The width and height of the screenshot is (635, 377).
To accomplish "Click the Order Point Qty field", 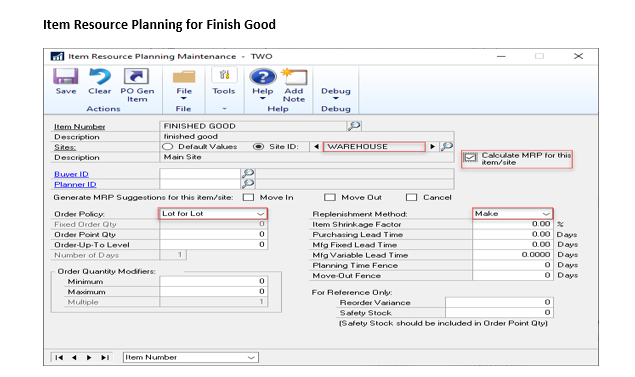I will 213,234.
